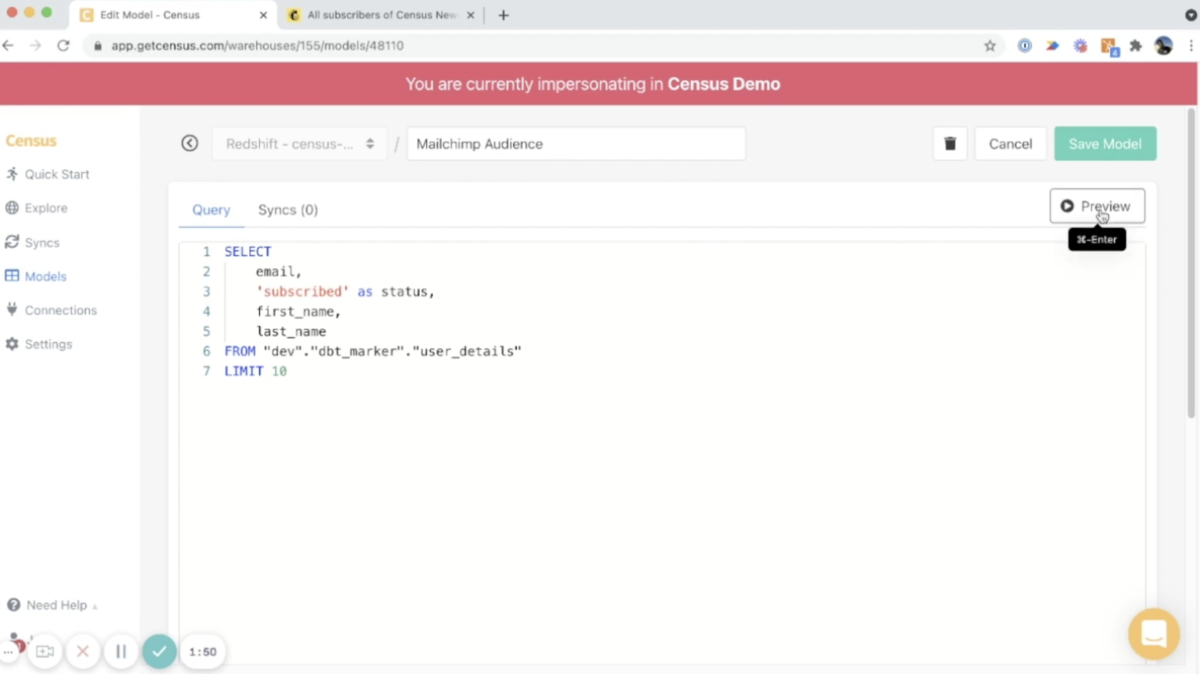Image resolution: width=1200 pixels, height=674 pixels.
Task: Click the purple burst extension icon
Action: [x=1080, y=45]
